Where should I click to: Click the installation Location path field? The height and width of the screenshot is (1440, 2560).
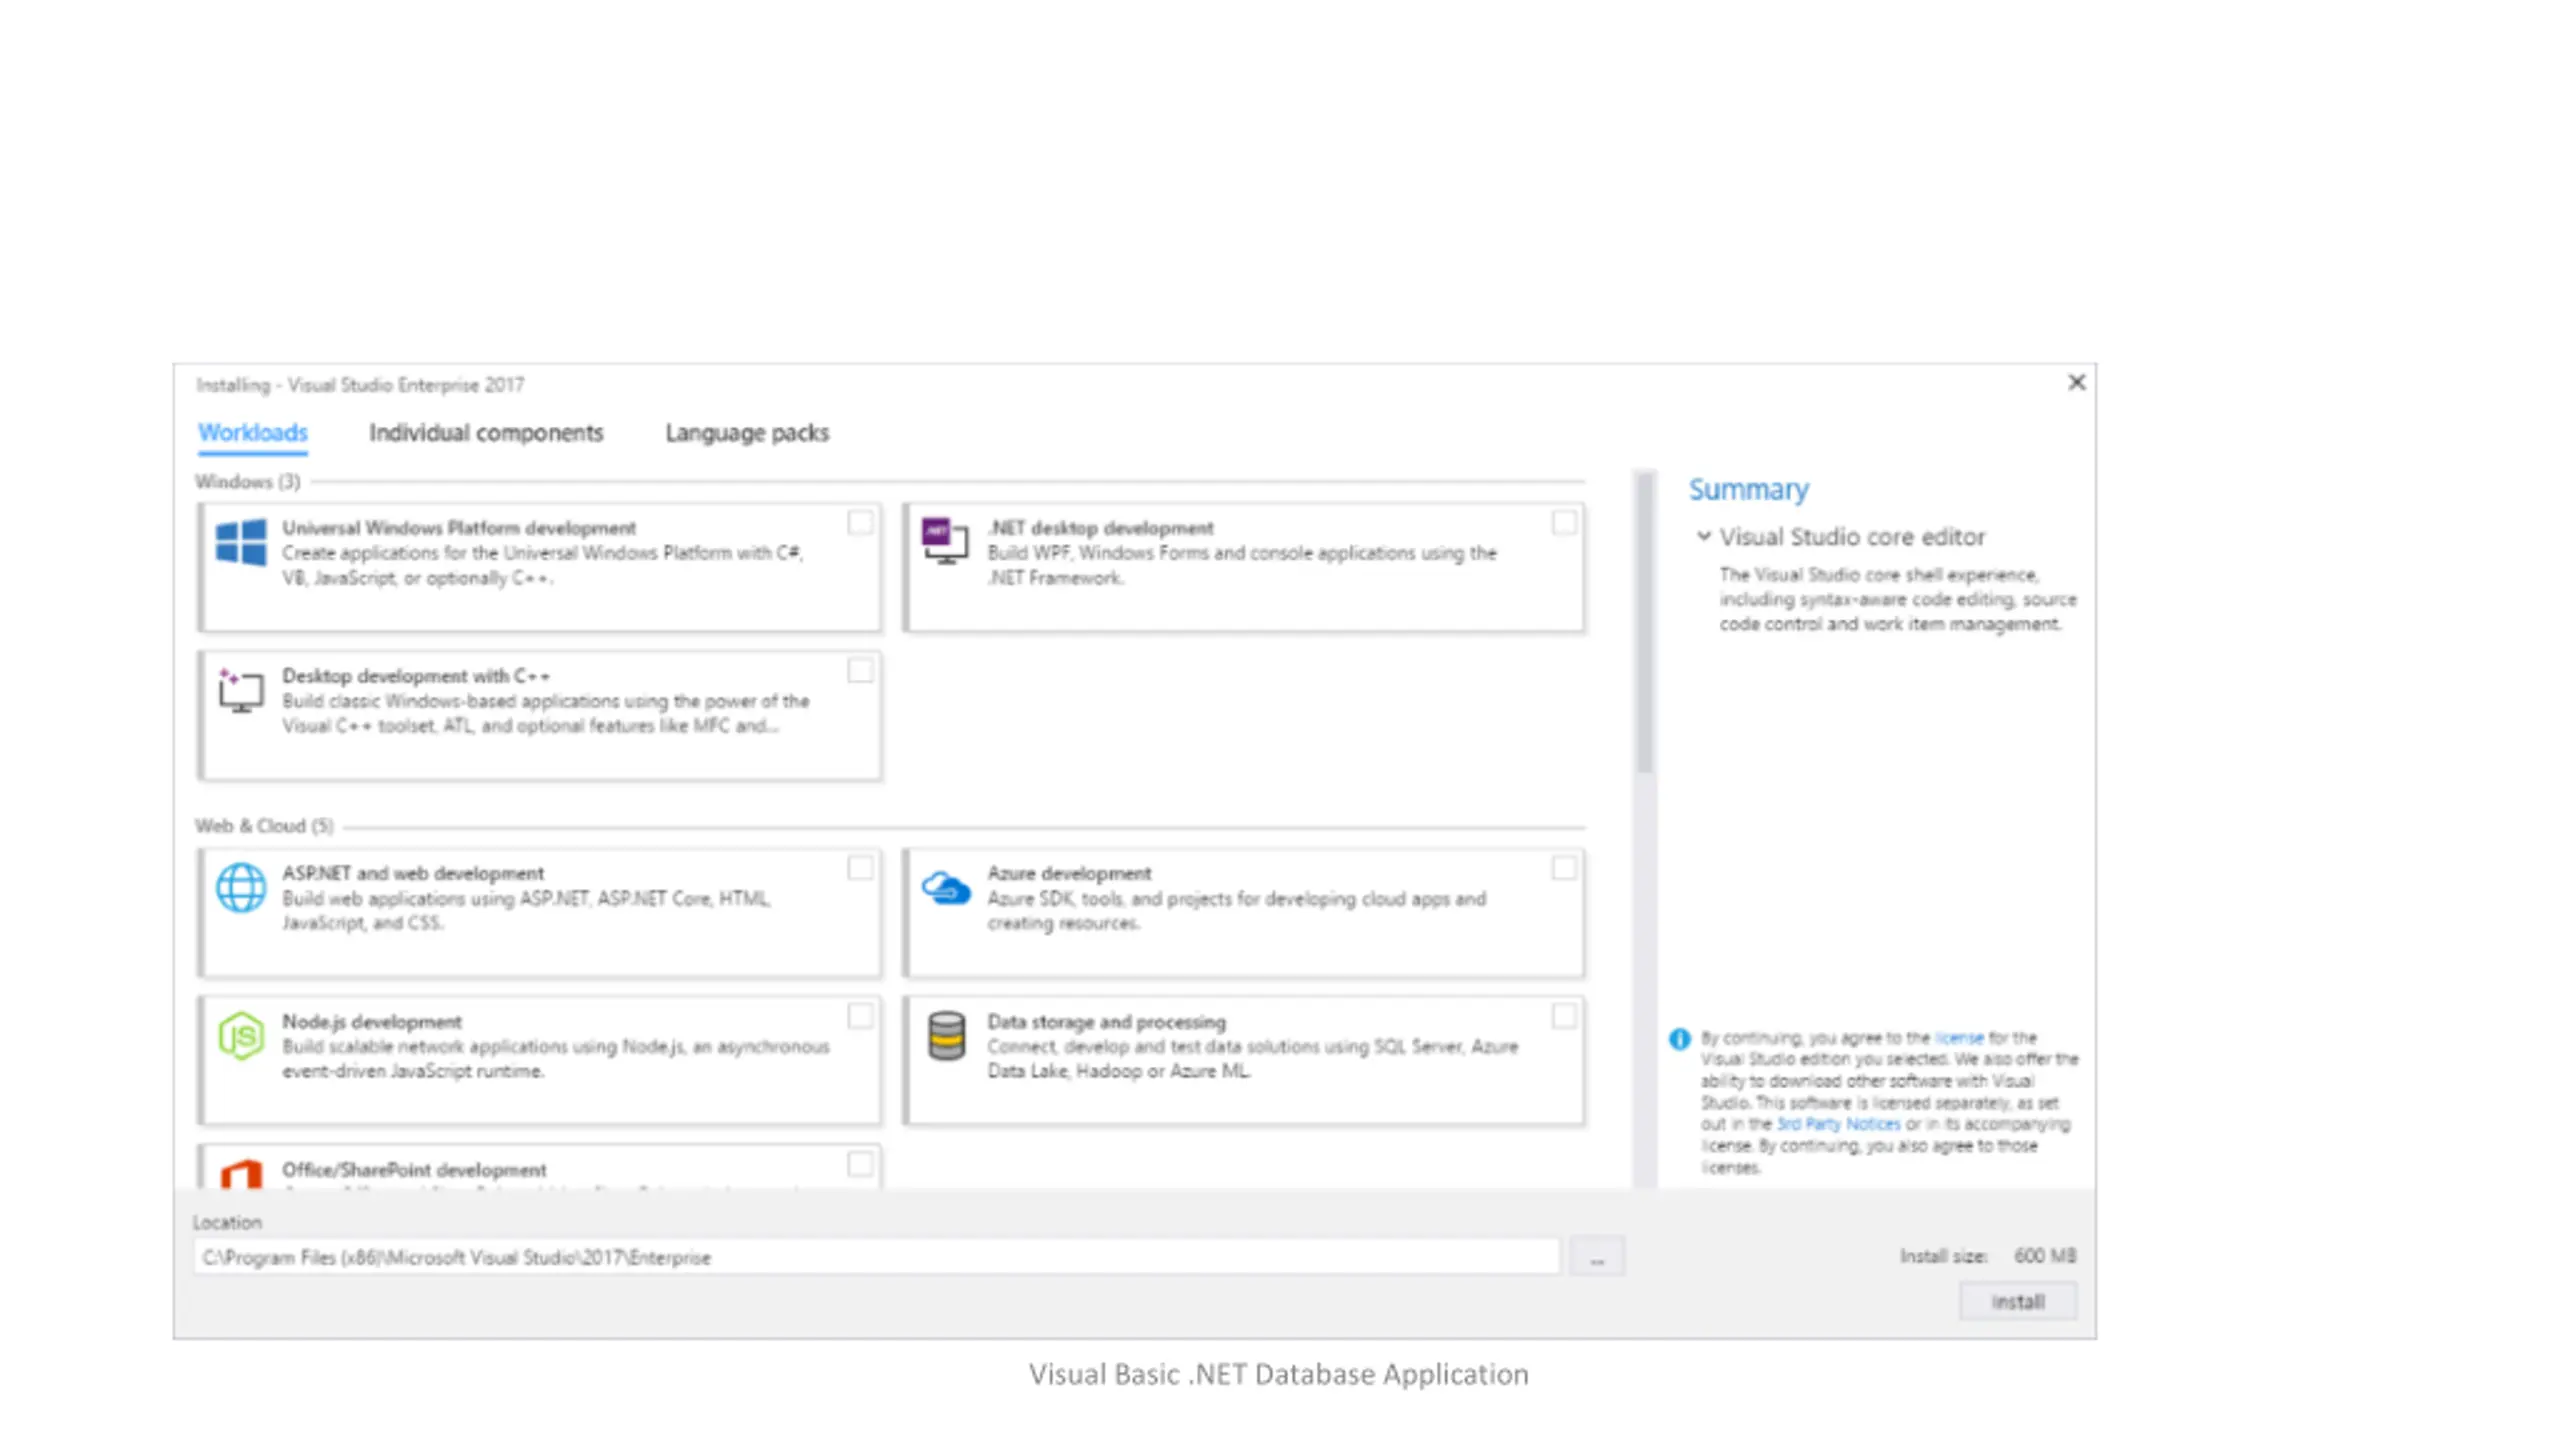click(876, 1257)
